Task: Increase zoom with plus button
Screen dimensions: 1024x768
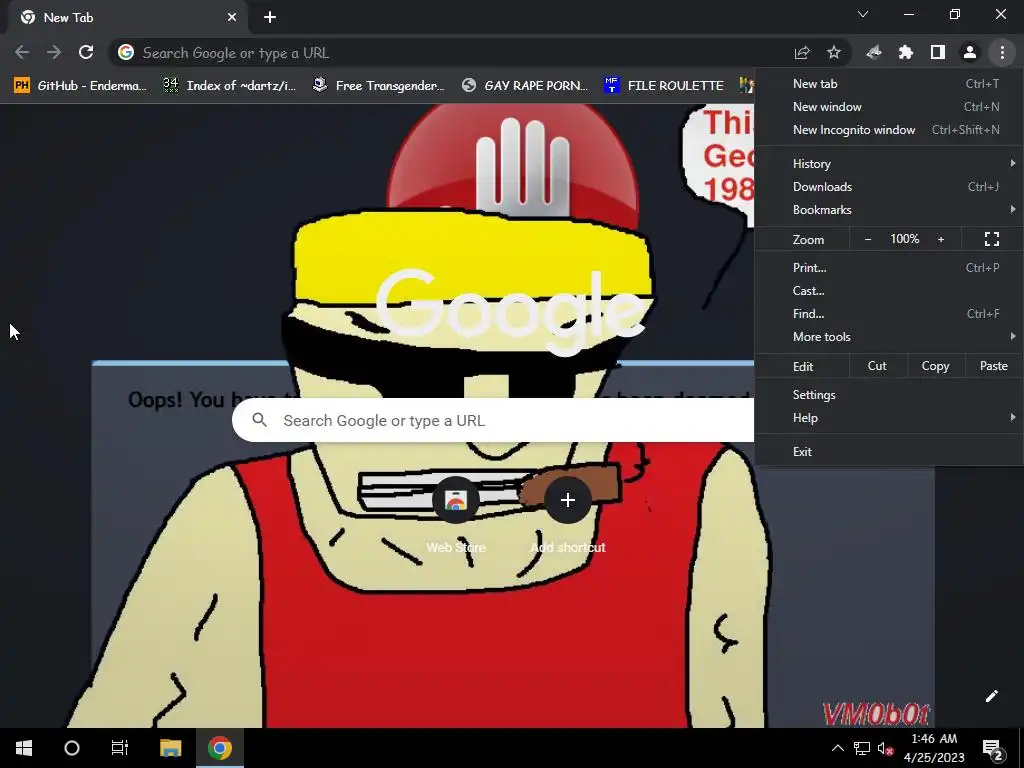Action: click(x=941, y=239)
